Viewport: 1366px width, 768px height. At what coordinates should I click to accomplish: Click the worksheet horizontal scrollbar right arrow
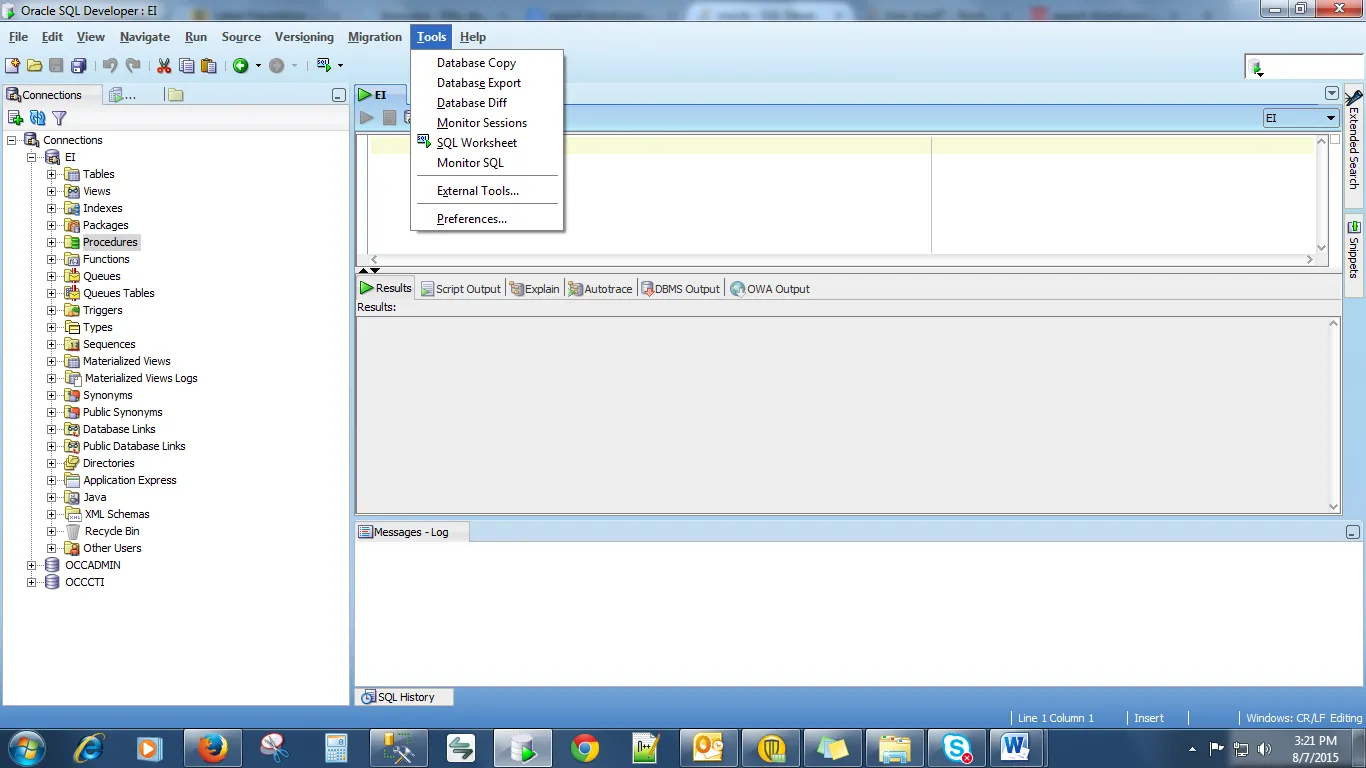click(1309, 259)
